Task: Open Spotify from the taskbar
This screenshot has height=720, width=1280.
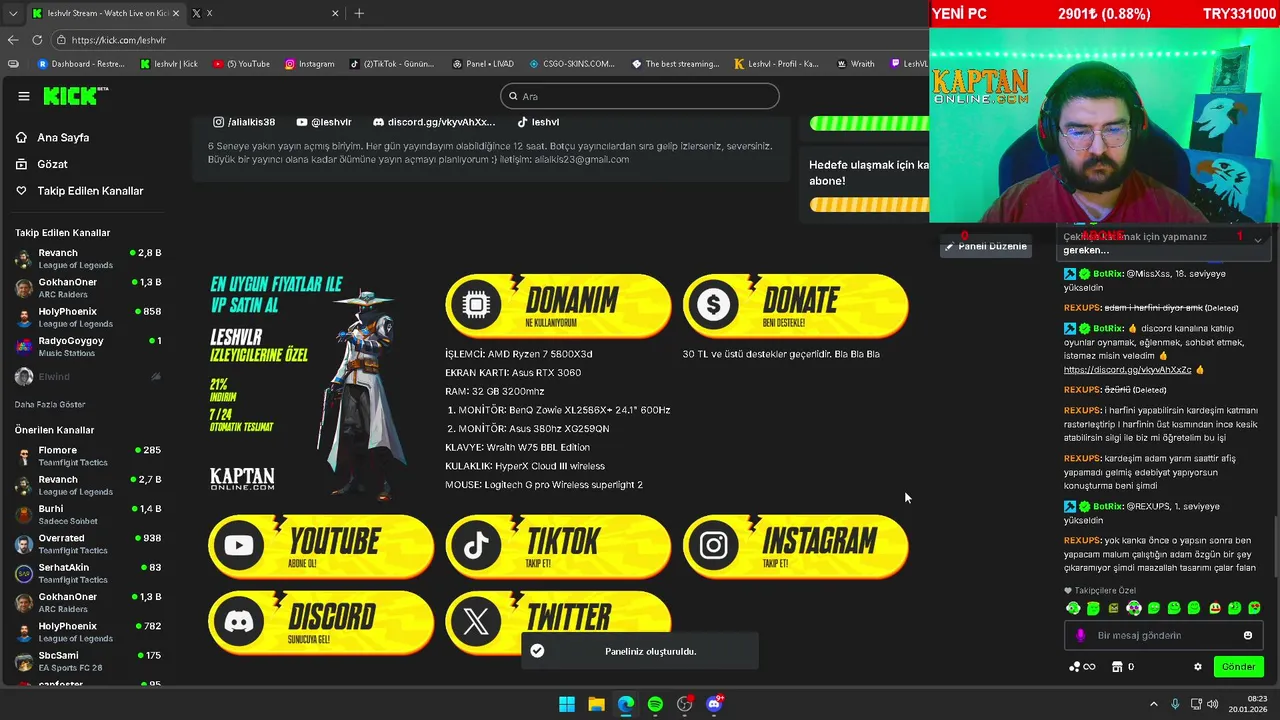Action: 655,704
